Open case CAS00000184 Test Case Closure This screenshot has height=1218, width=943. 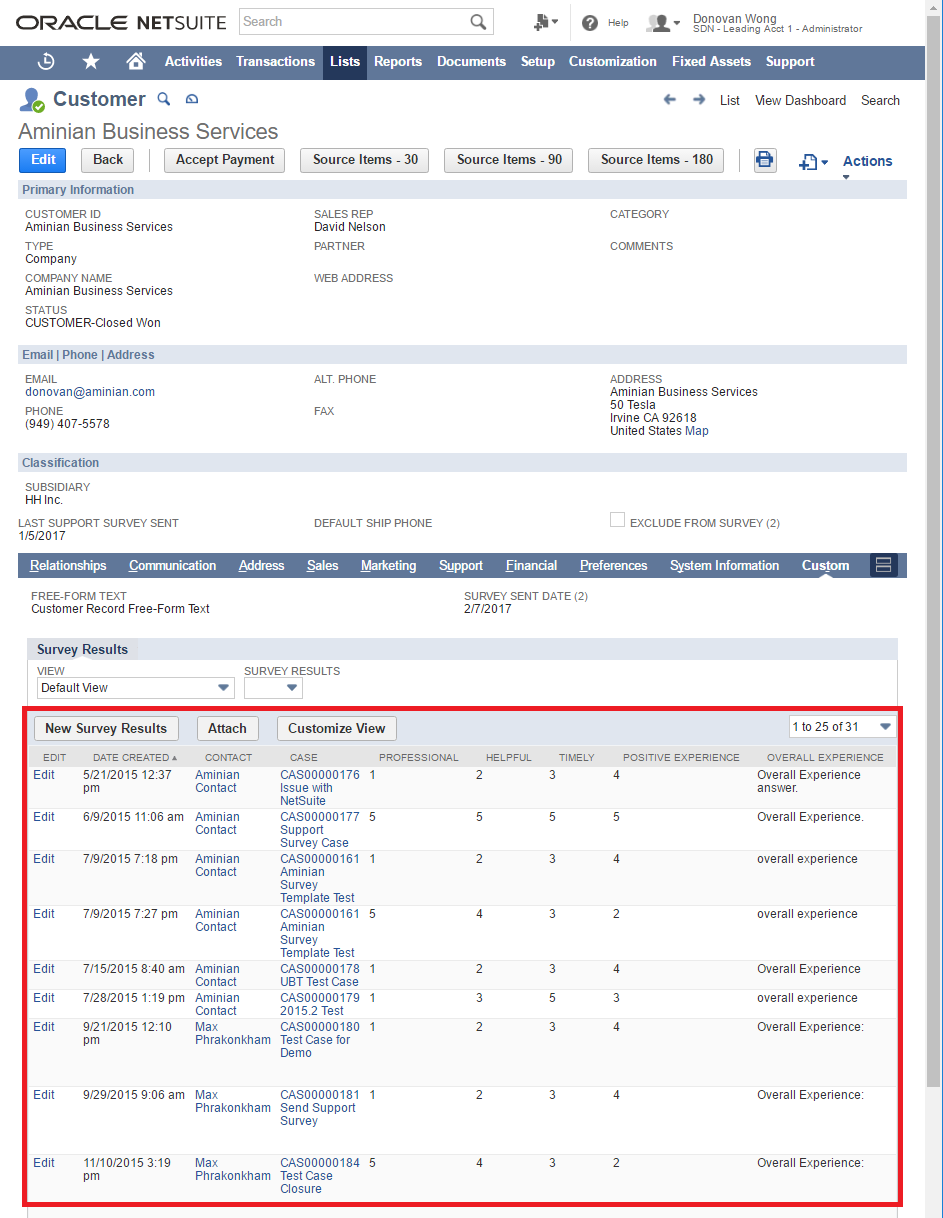point(320,1176)
